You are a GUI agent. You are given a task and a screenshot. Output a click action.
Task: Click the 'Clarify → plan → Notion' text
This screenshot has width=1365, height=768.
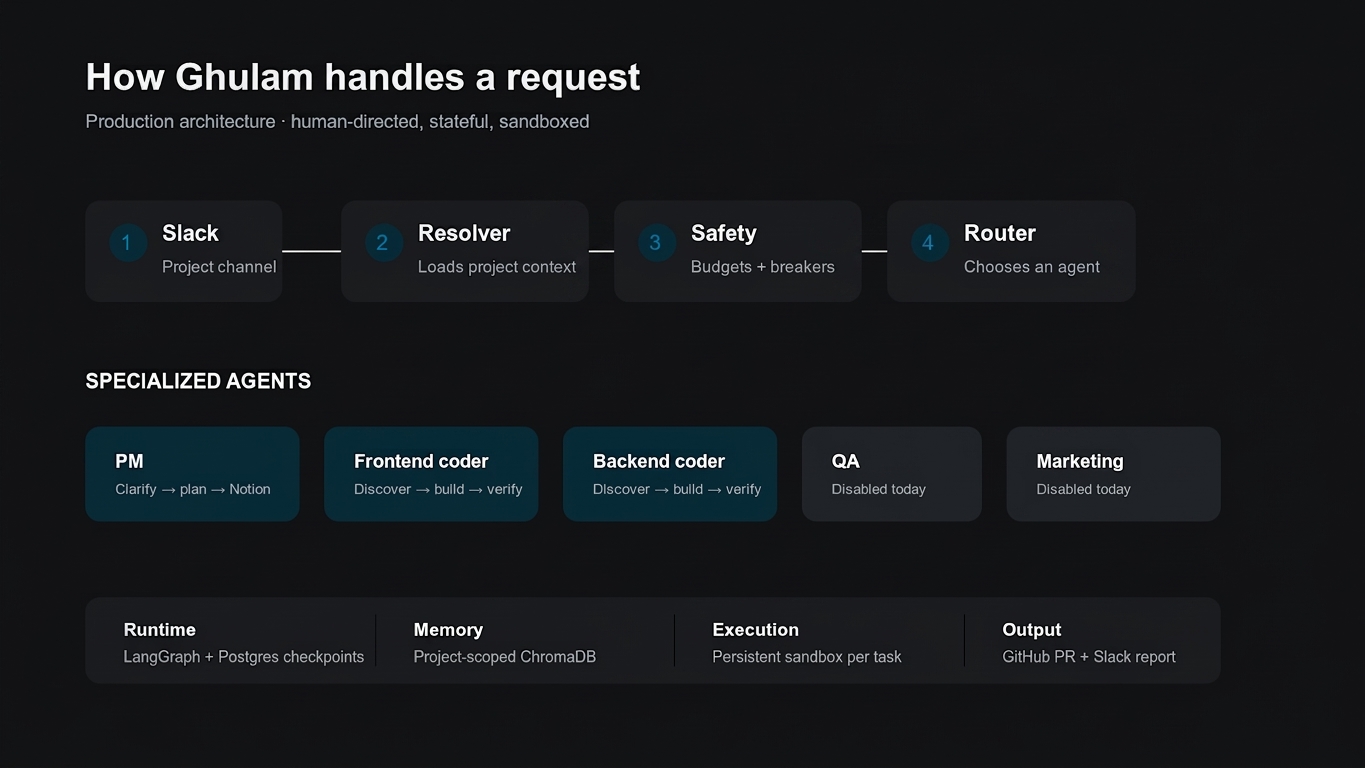(193, 489)
